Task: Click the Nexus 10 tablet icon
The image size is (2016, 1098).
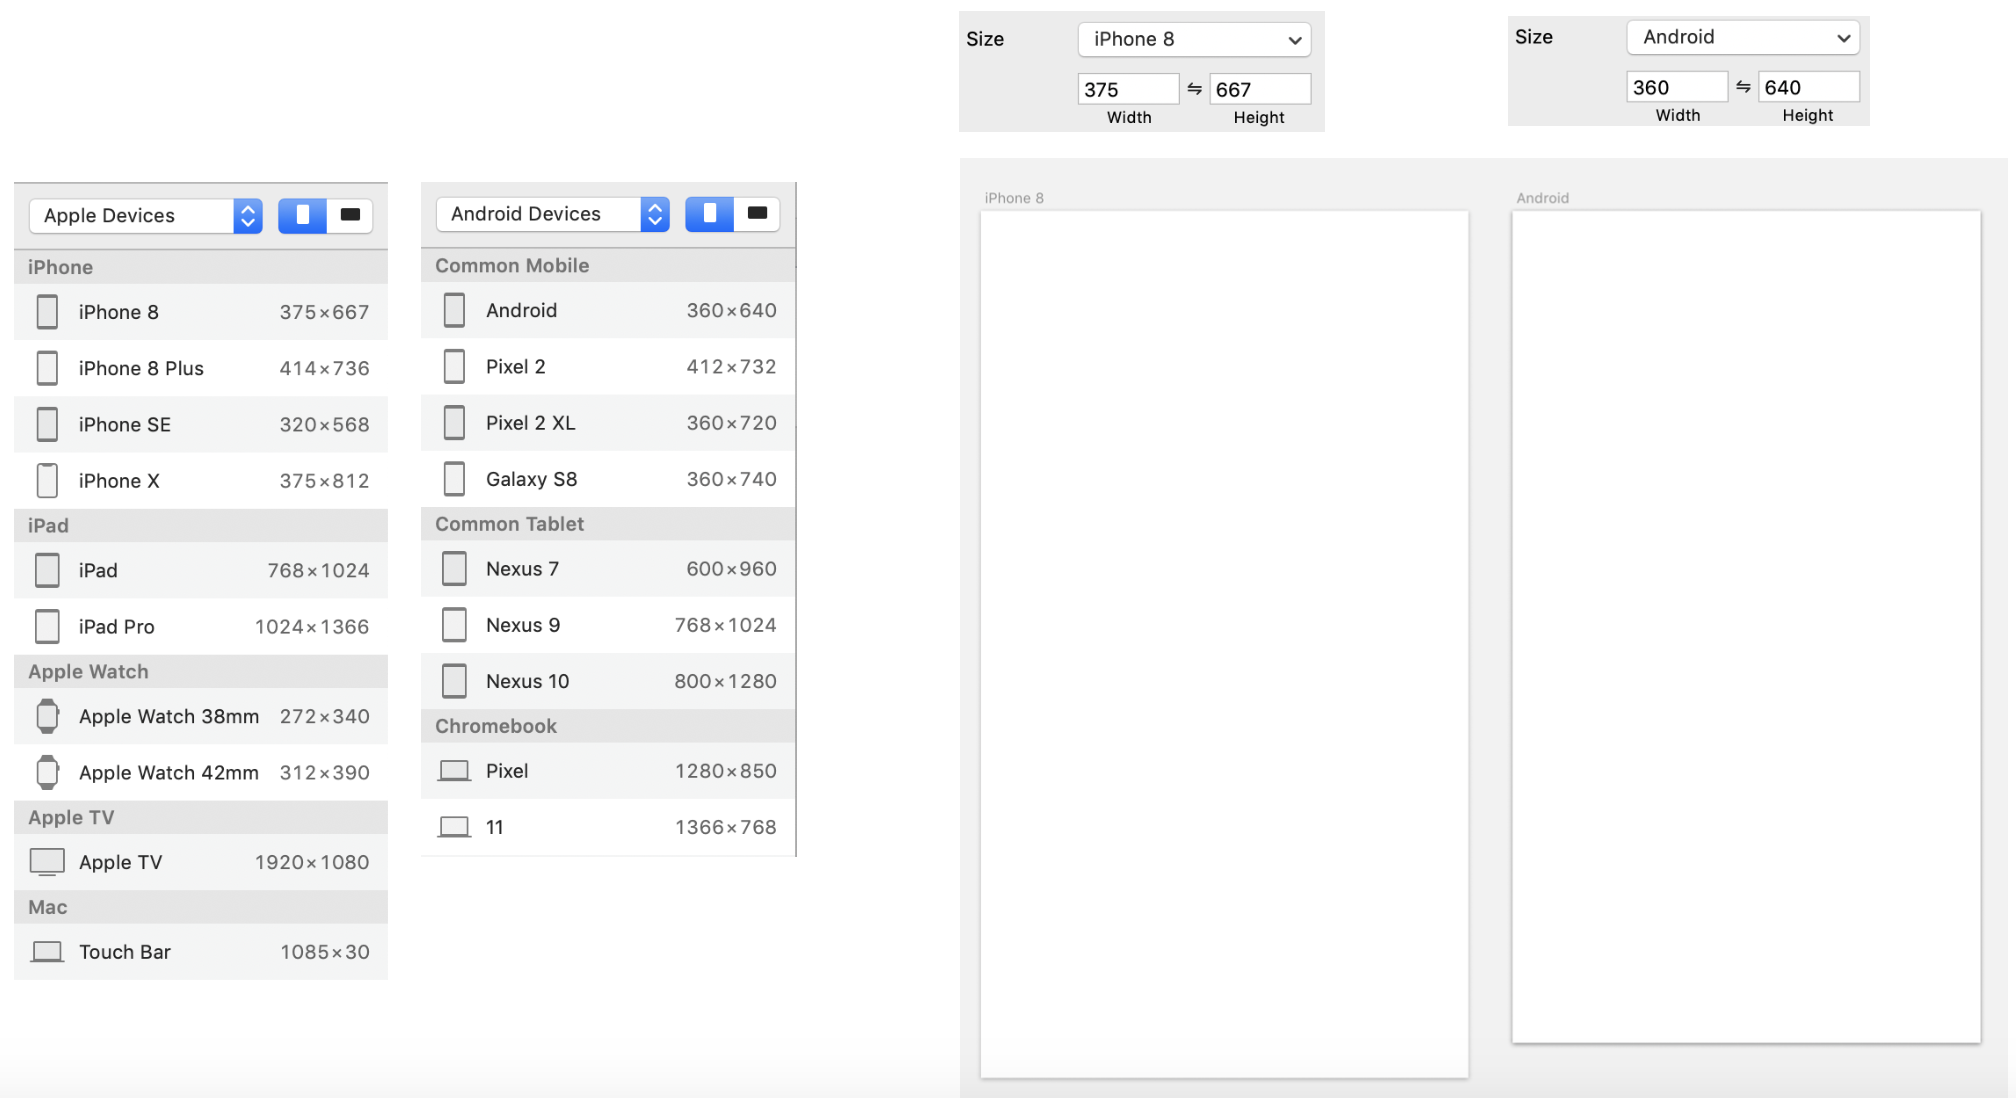Action: (454, 681)
